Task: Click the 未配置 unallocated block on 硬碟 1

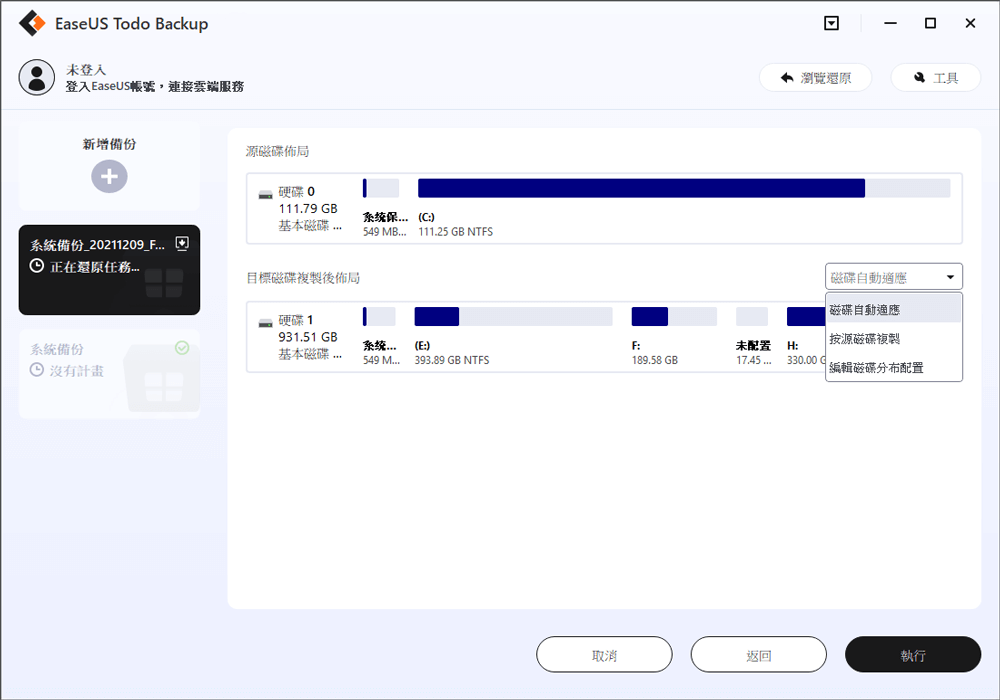Action: pos(752,316)
